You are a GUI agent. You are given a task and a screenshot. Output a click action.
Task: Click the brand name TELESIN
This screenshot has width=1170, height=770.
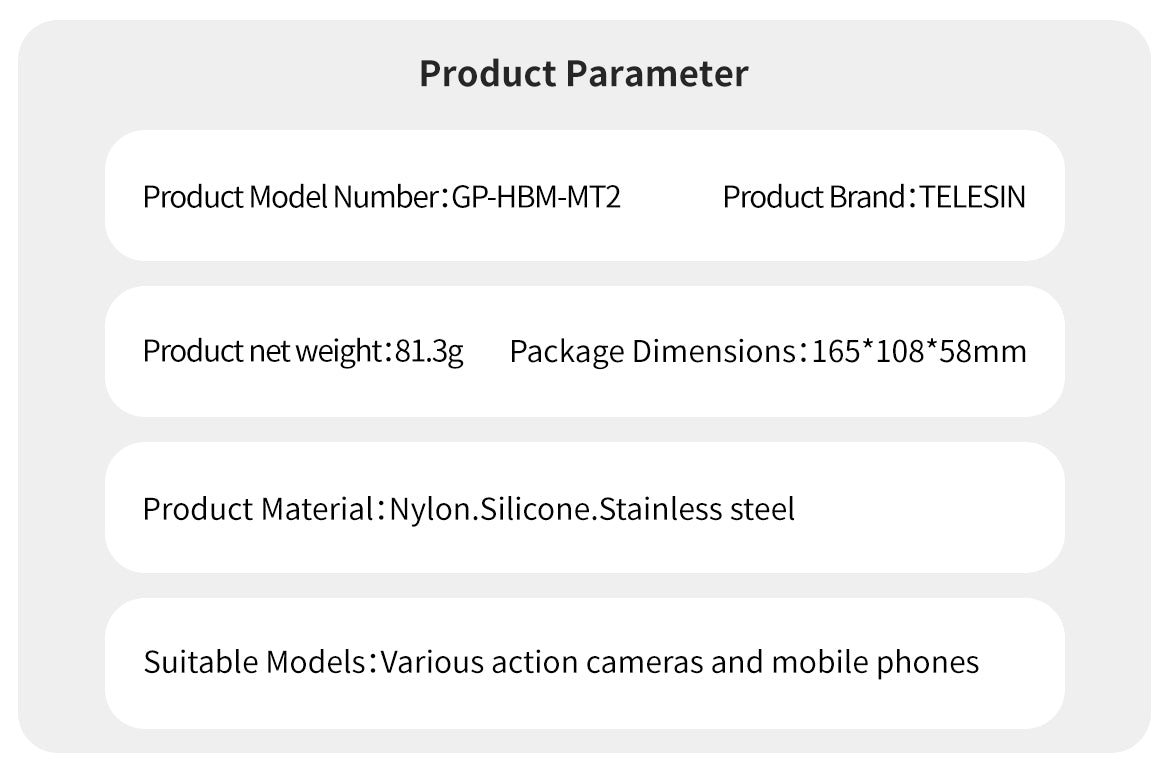972,197
